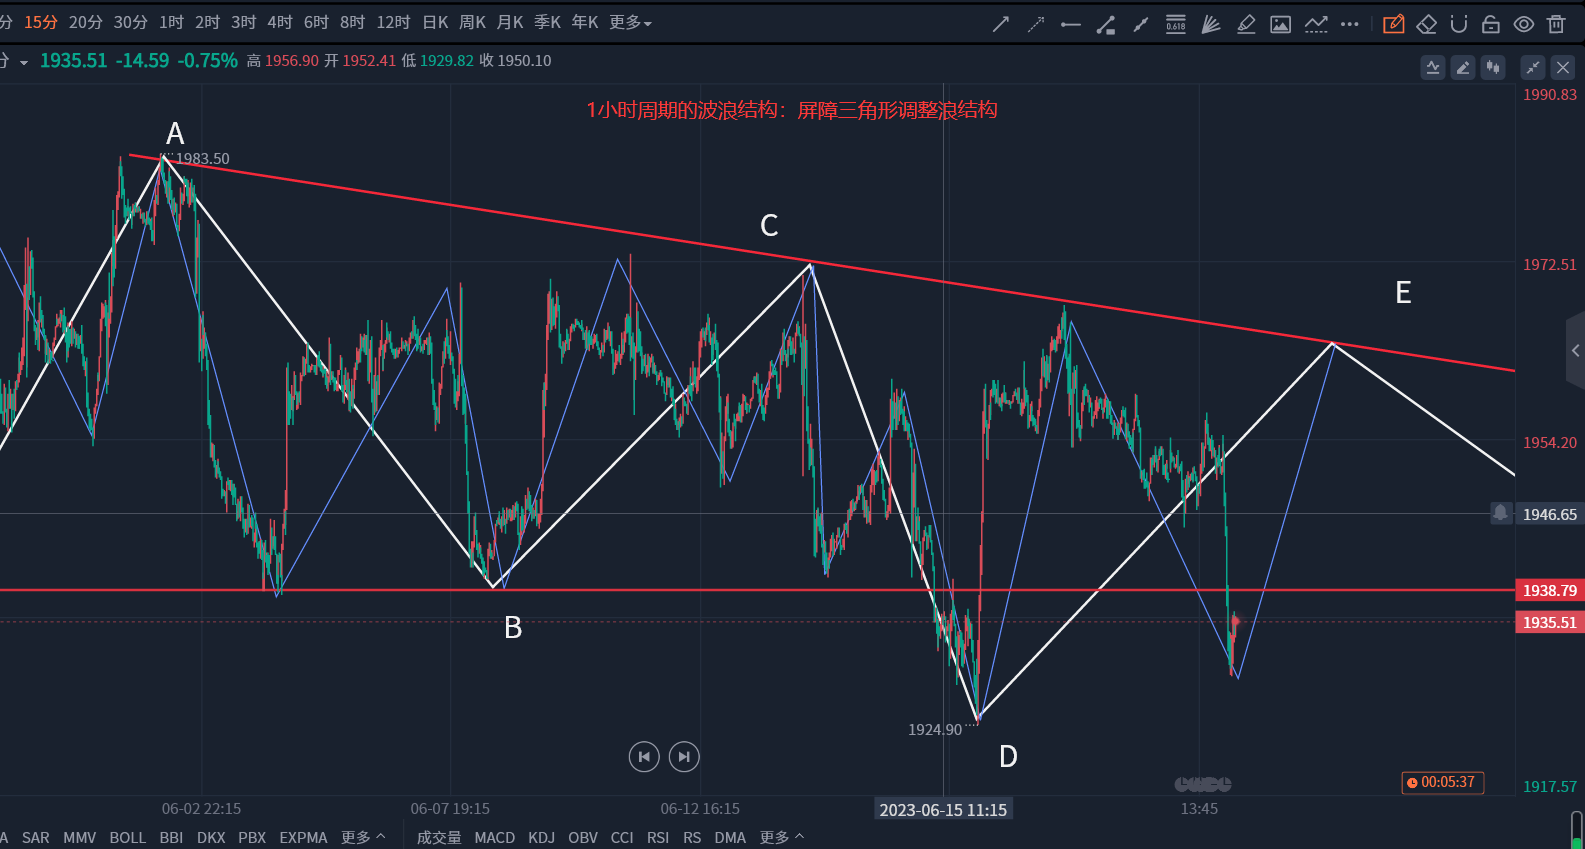Click the 1938.79 red price line label

pyautogui.click(x=1550, y=590)
